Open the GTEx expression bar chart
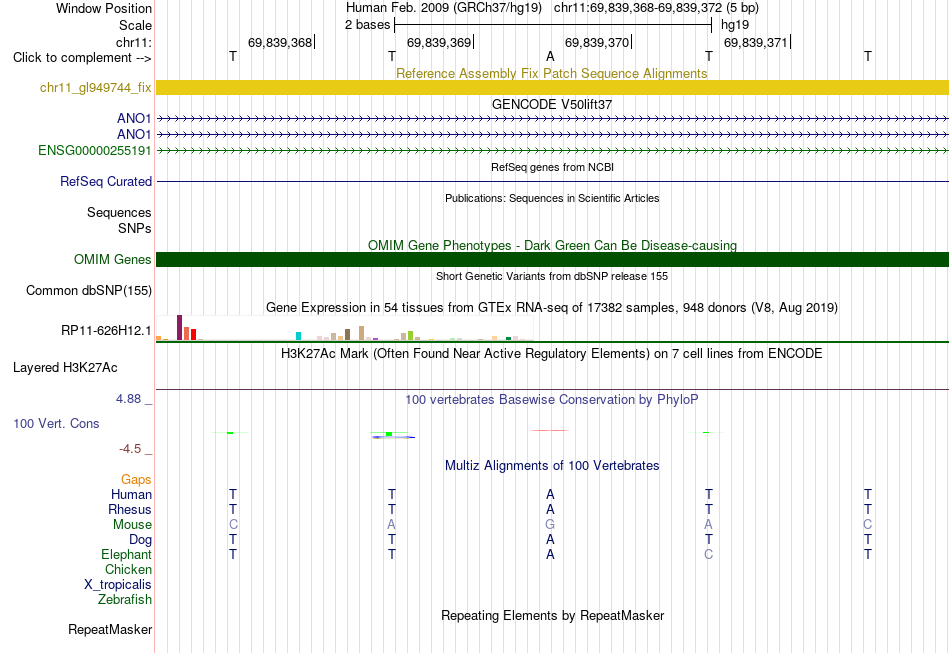The width and height of the screenshot is (950, 653). point(344,328)
